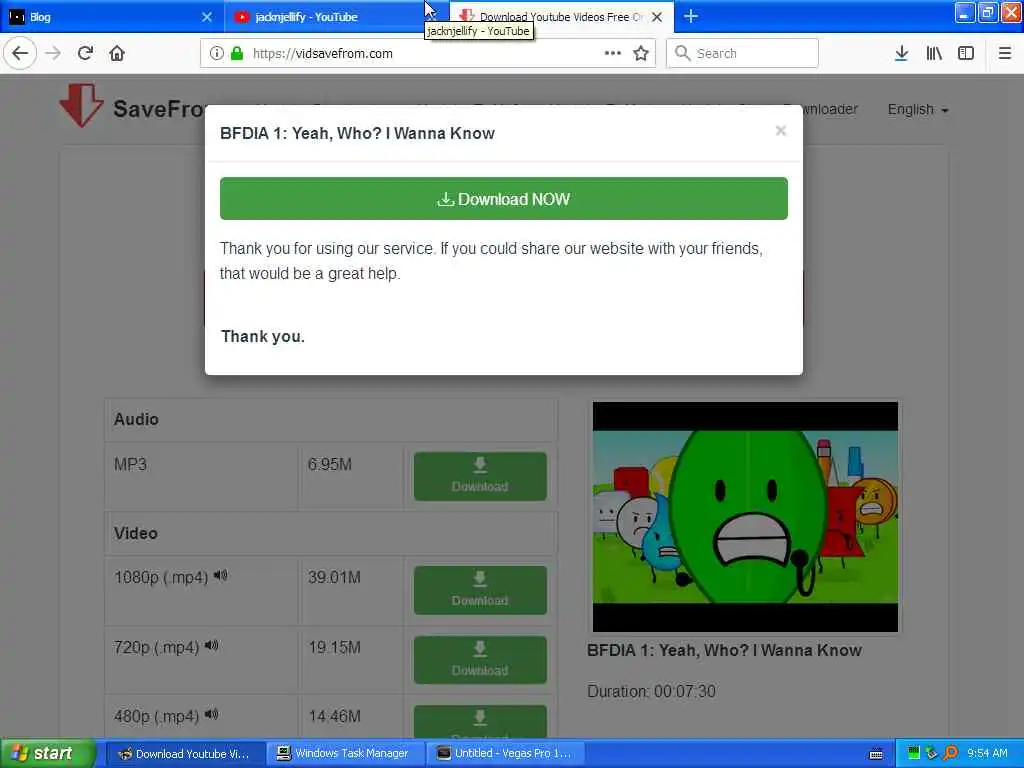Switch to Windows Task Manager in taskbar

coord(345,754)
